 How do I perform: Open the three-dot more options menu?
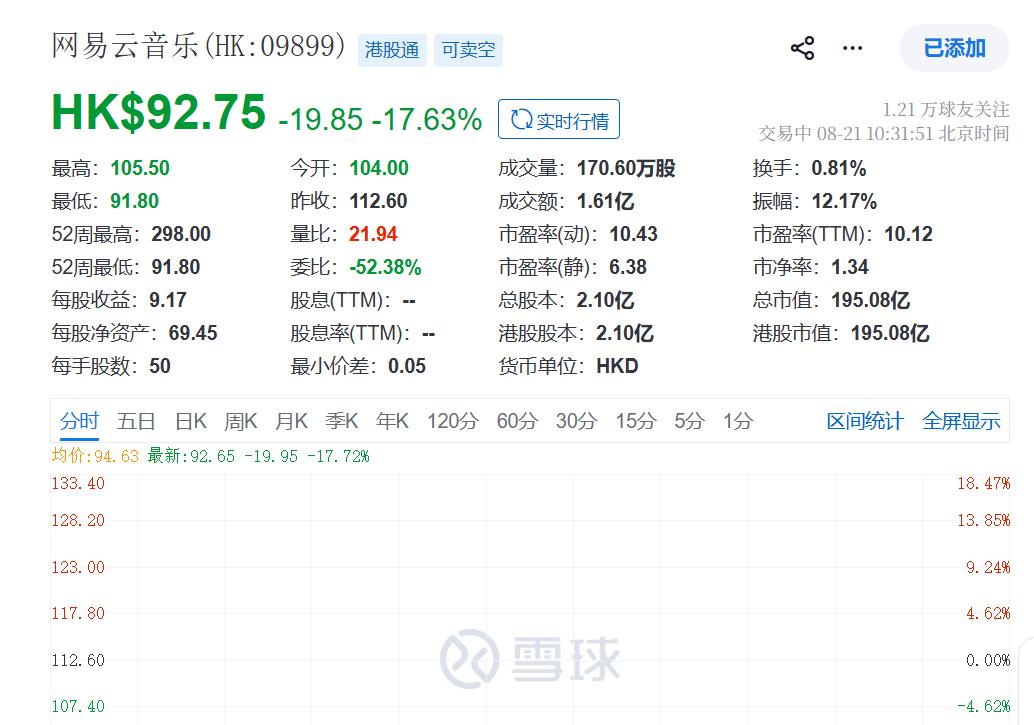pyautogui.click(x=853, y=48)
